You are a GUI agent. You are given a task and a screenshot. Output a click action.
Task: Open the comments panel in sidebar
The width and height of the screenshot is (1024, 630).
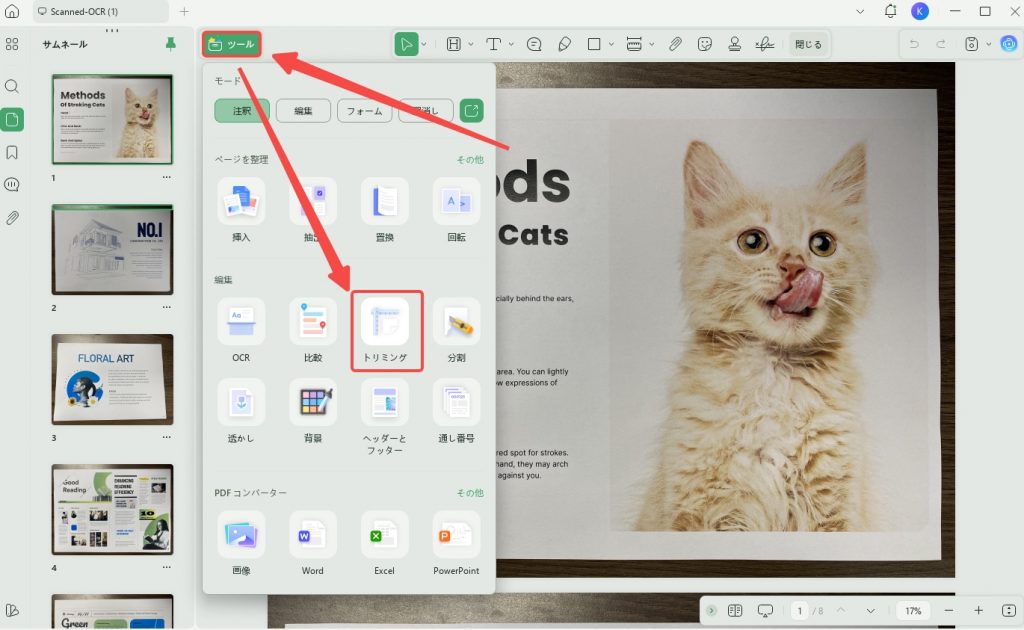(x=12, y=185)
